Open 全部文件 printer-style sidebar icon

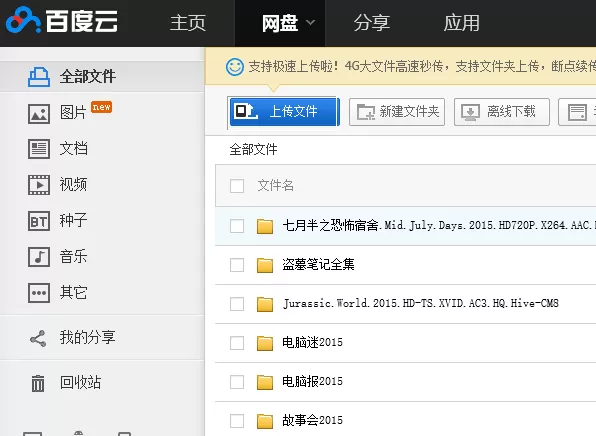tap(39, 77)
